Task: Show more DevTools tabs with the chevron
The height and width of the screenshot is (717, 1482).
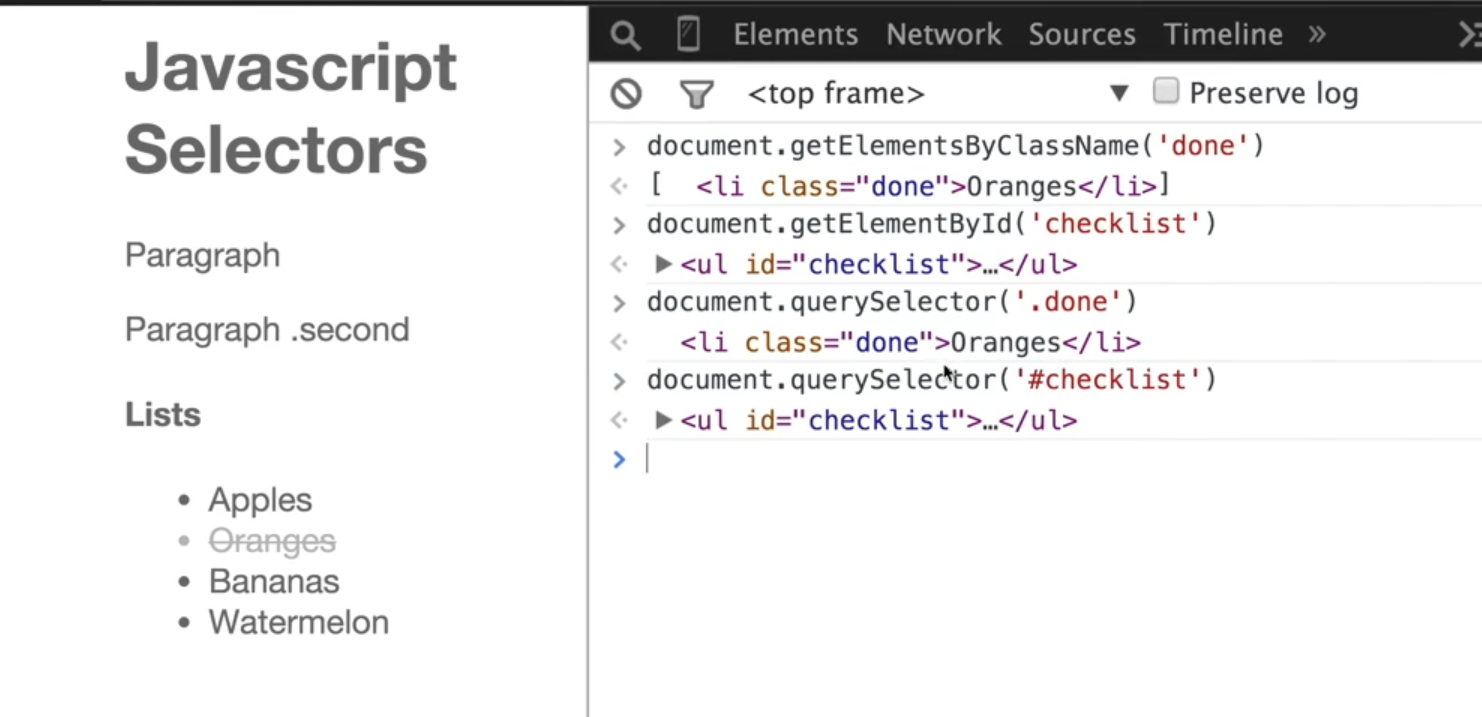Action: pos(1317,35)
